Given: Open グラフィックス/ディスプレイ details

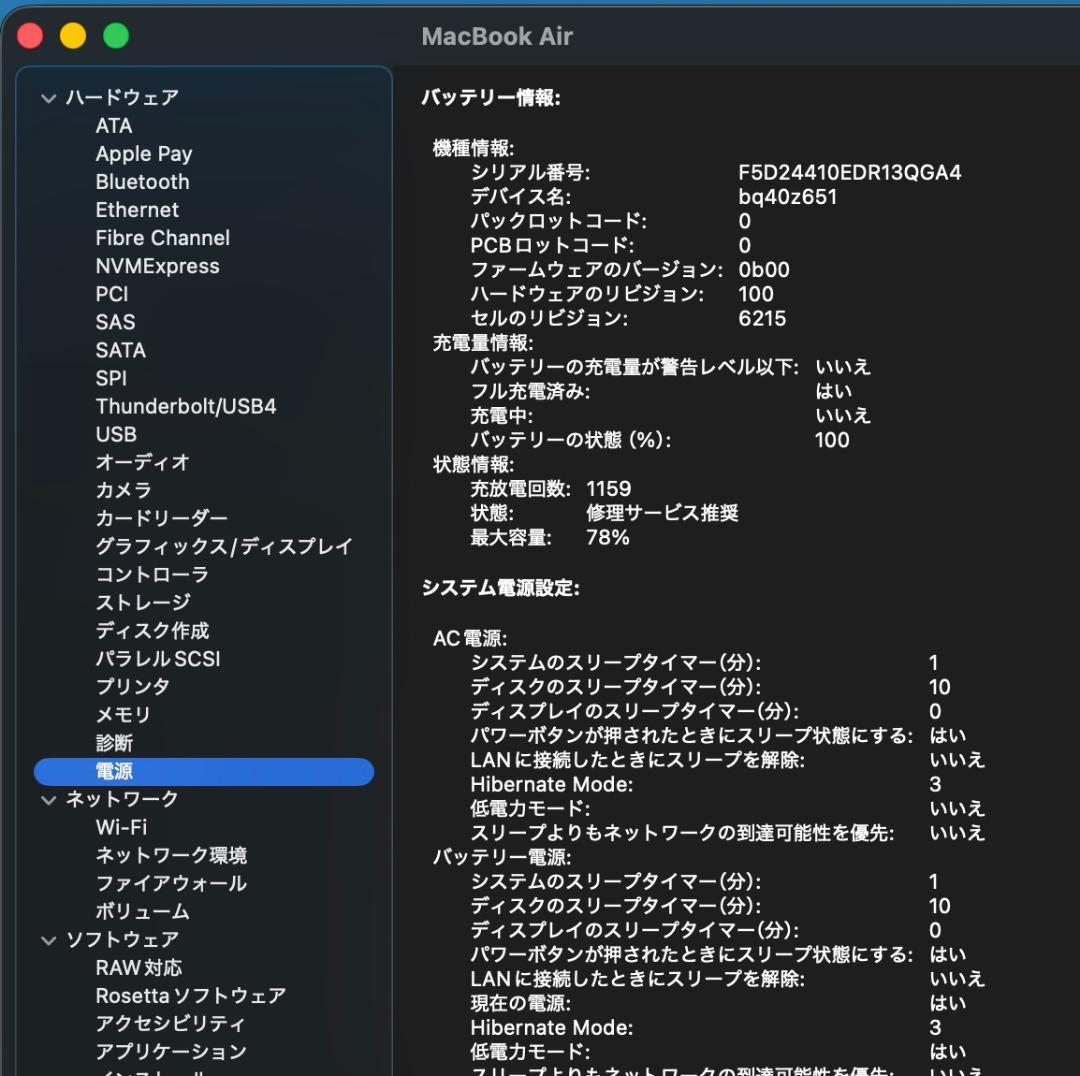Looking at the screenshot, I should coord(224,546).
